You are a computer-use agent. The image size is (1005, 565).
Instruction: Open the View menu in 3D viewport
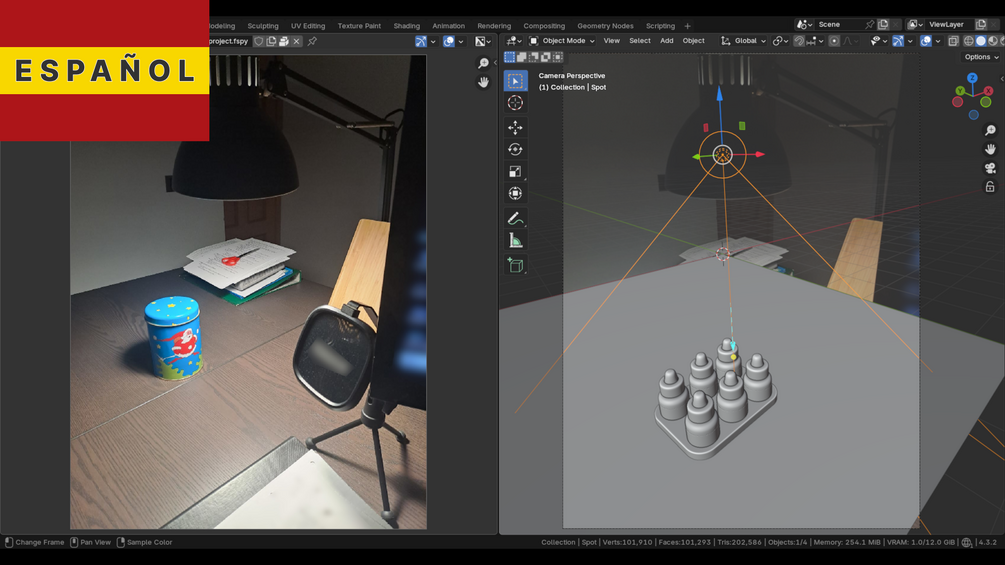pos(611,41)
